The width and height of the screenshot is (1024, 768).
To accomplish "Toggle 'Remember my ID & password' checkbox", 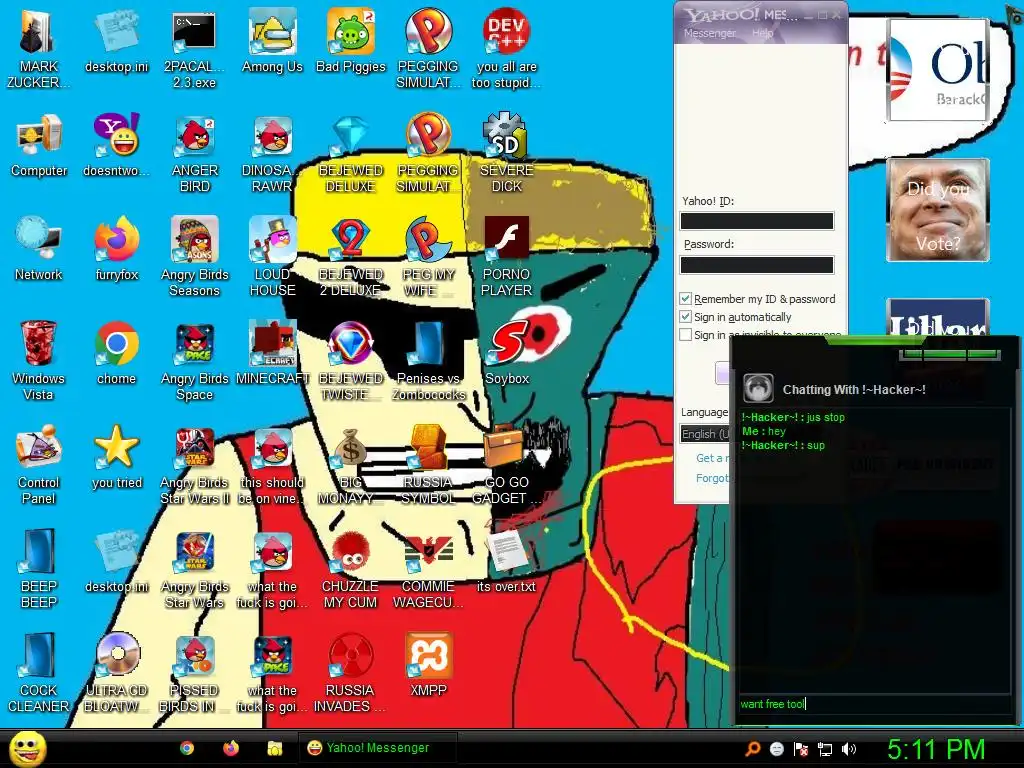I will pyautogui.click(x=685, y=298).
